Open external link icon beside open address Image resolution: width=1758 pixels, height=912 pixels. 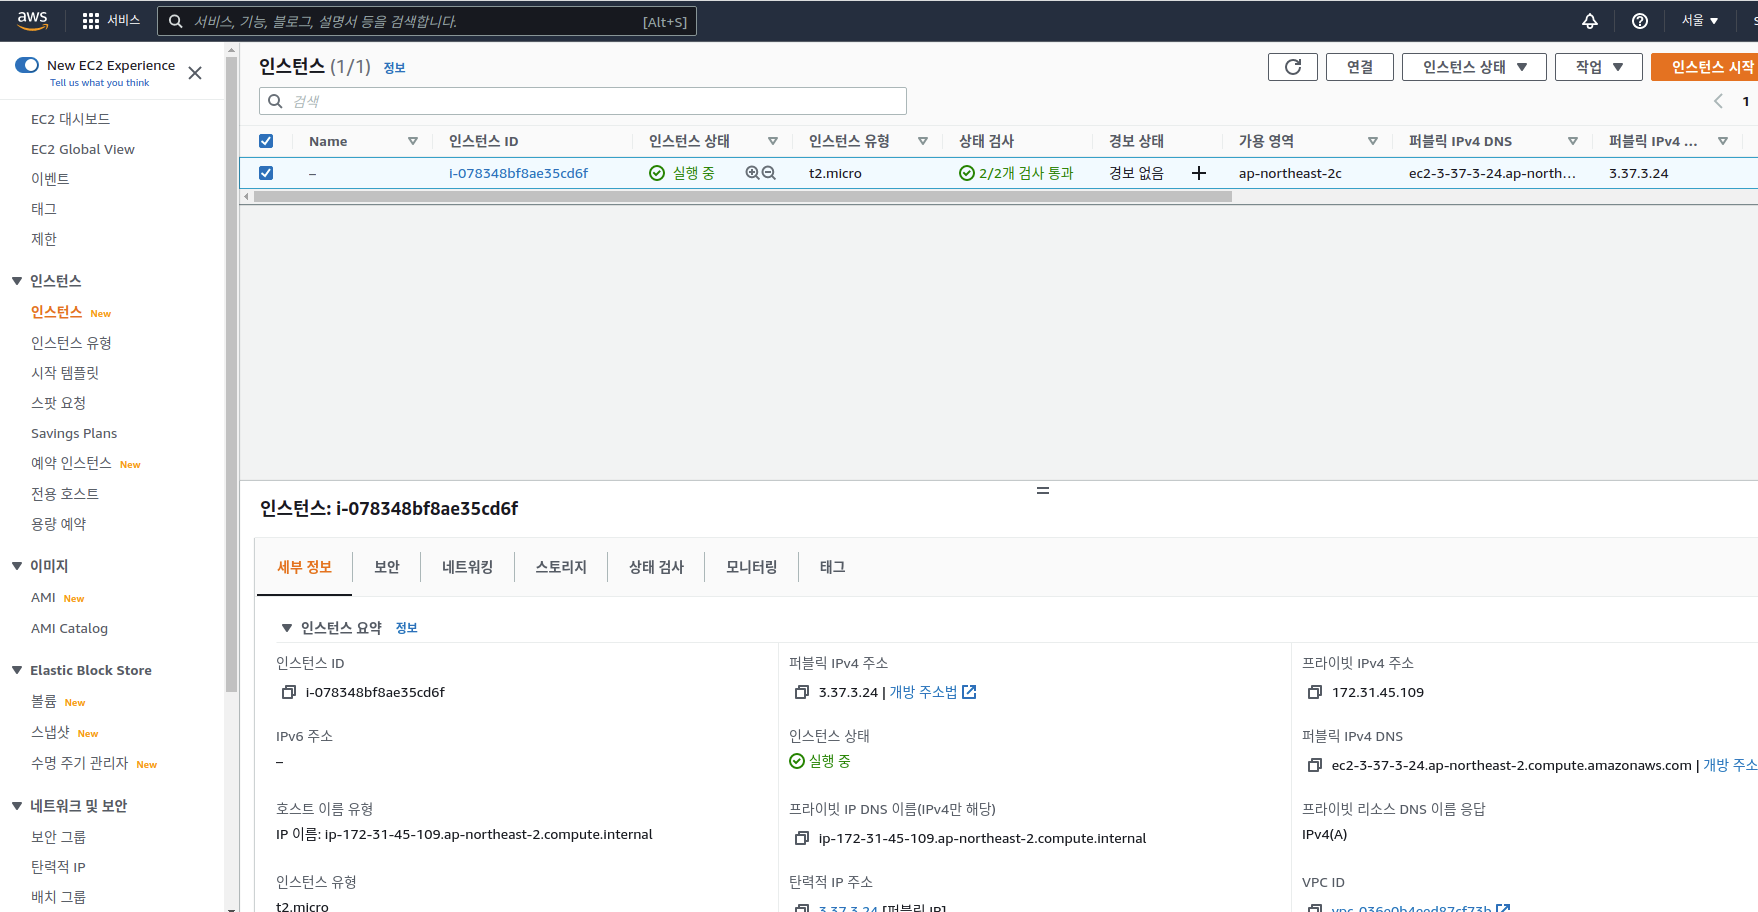point(969,692)
